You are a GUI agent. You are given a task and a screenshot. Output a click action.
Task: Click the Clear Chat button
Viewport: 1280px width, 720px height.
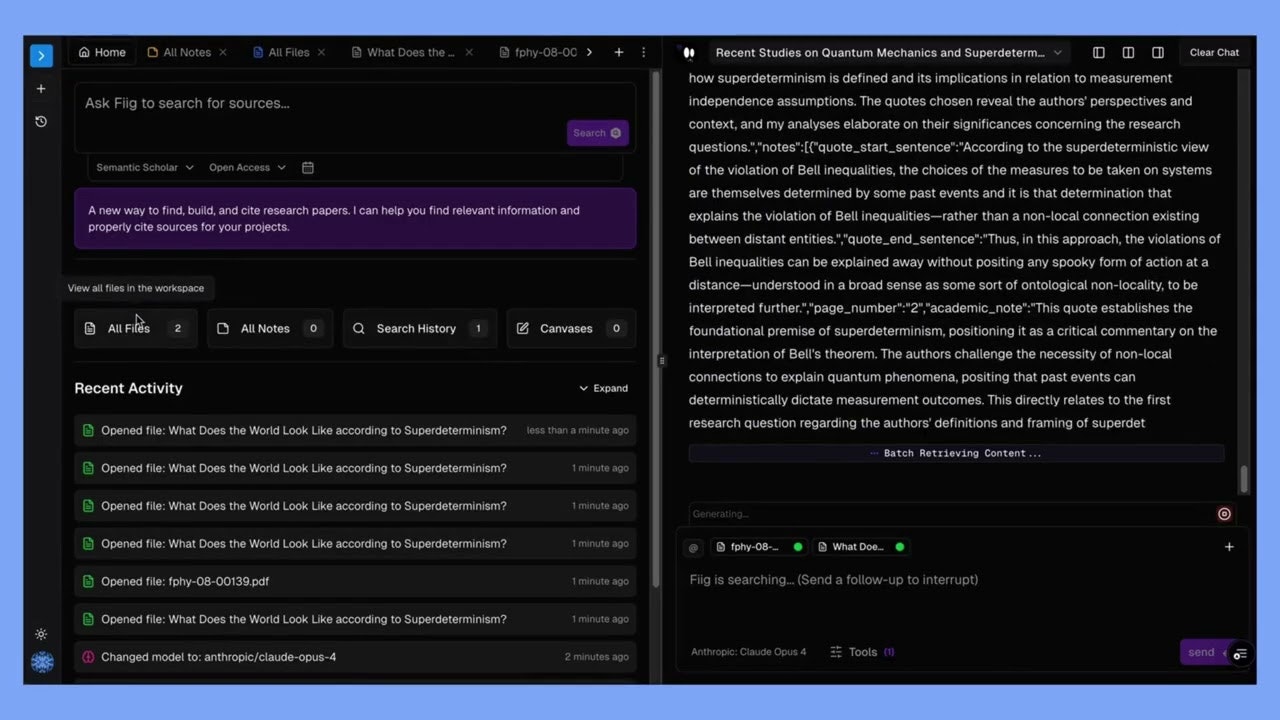point(1214,53)
